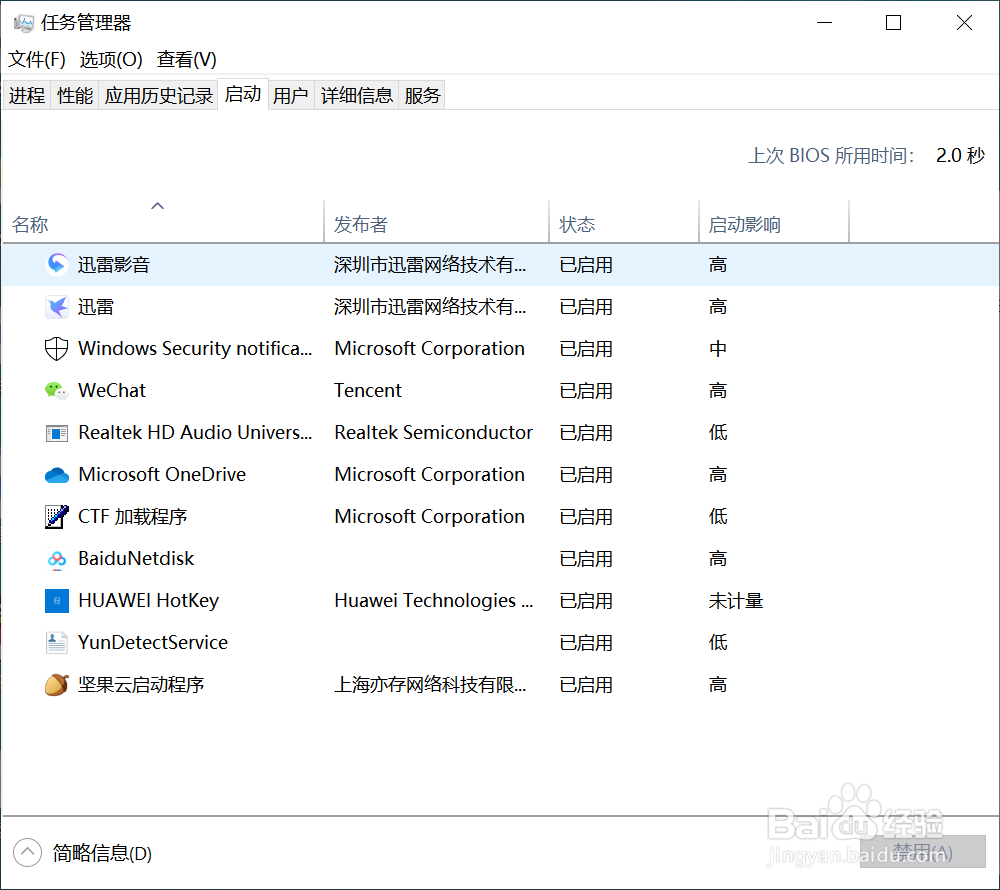Click the 迅雷 (Thunder) application icon

57,306
